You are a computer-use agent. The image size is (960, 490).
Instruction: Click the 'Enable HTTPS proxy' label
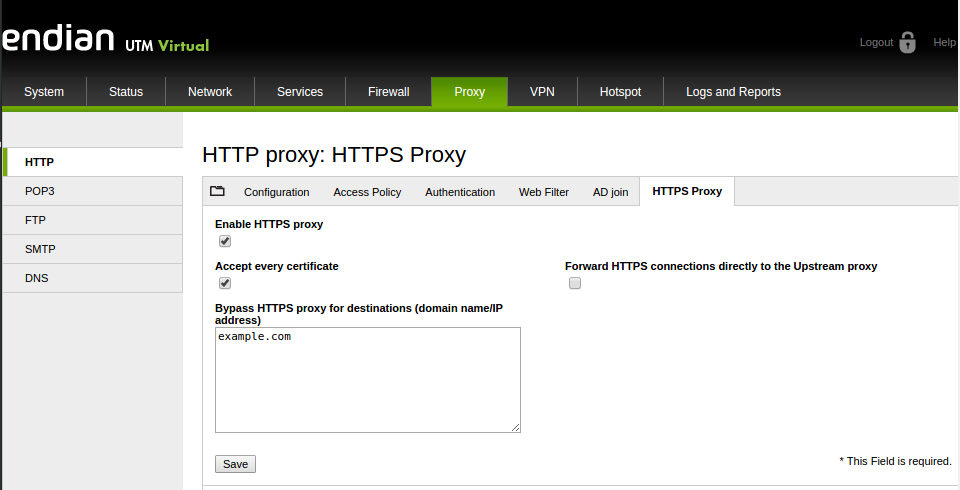coord(269,224)
